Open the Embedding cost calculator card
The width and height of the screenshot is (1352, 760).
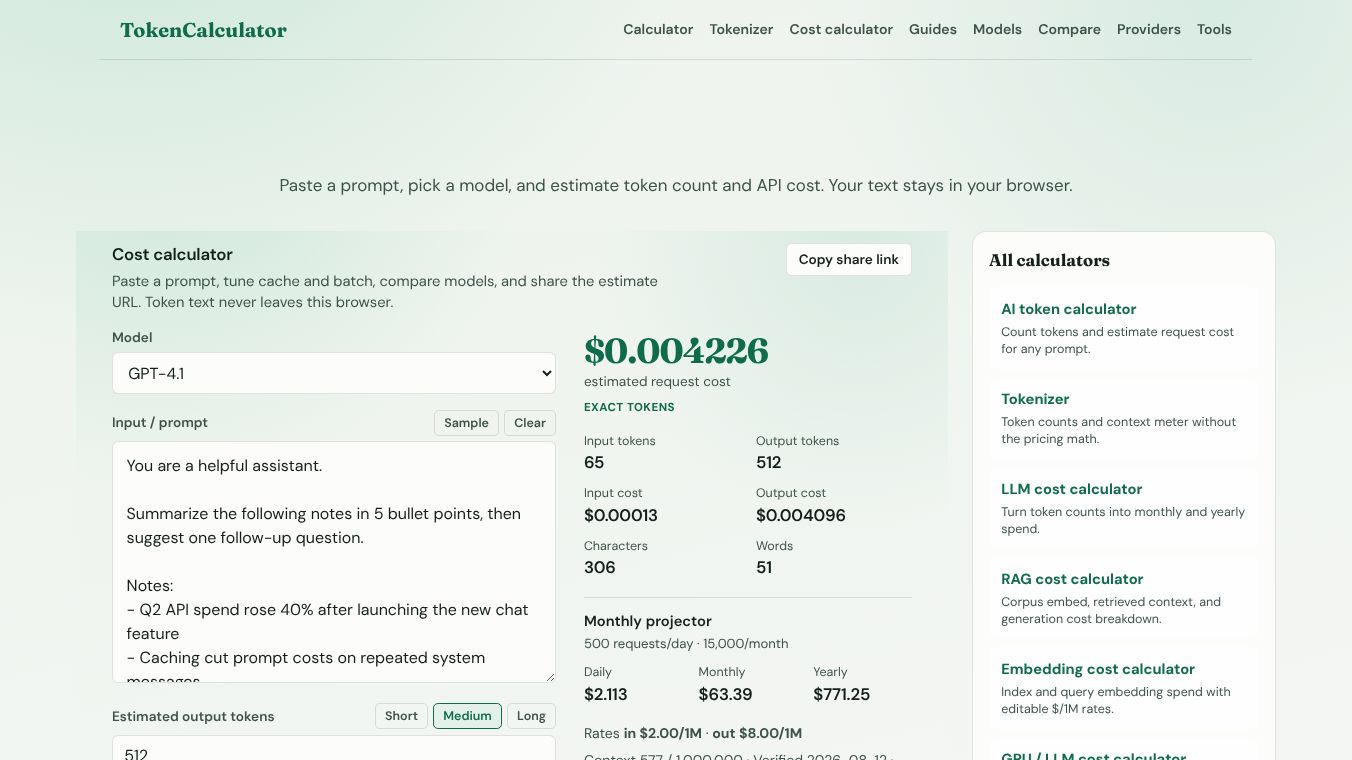(1124, 688)
